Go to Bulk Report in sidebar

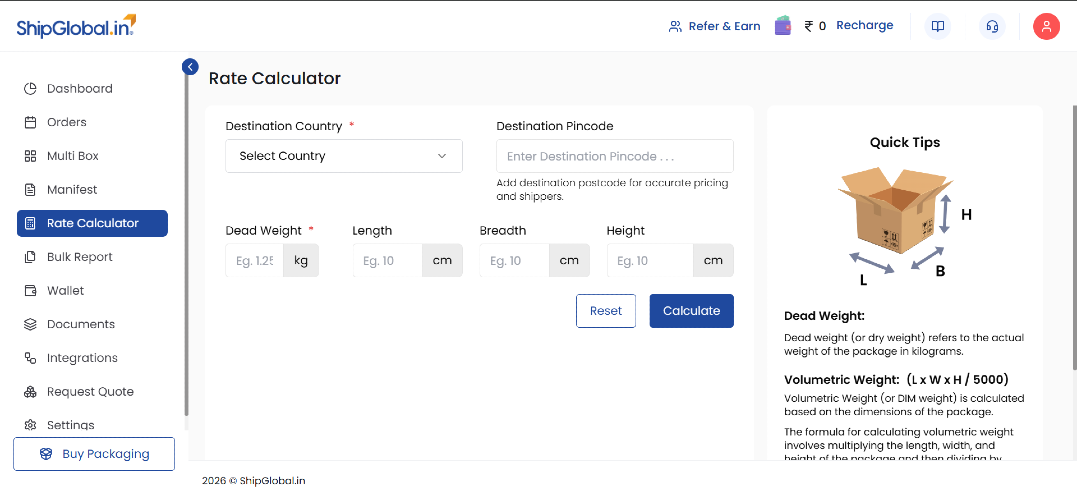coord(79,257)
